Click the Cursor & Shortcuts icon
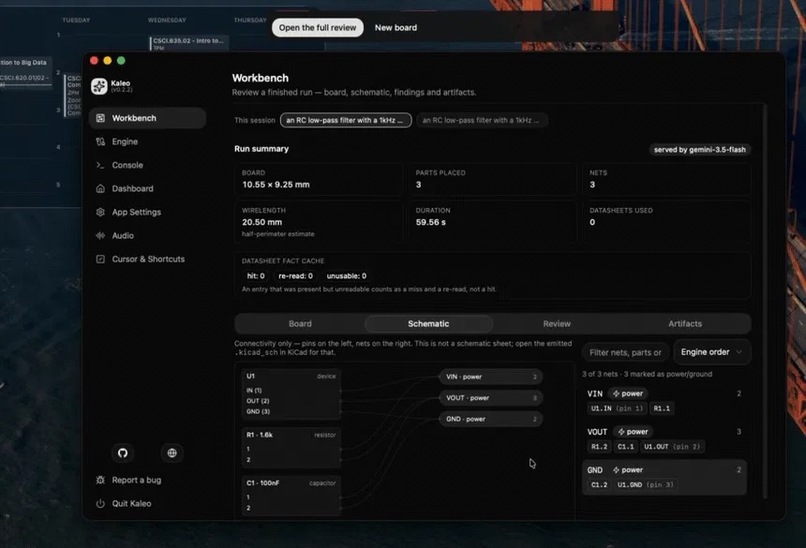Screen dimensions: 806x548 coord(100,259)
